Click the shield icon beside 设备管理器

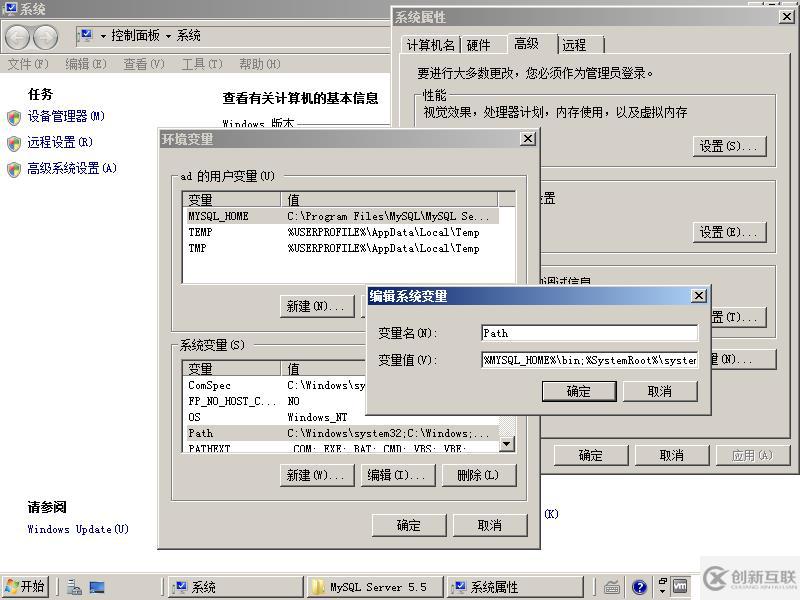click(x=14, y=118)
